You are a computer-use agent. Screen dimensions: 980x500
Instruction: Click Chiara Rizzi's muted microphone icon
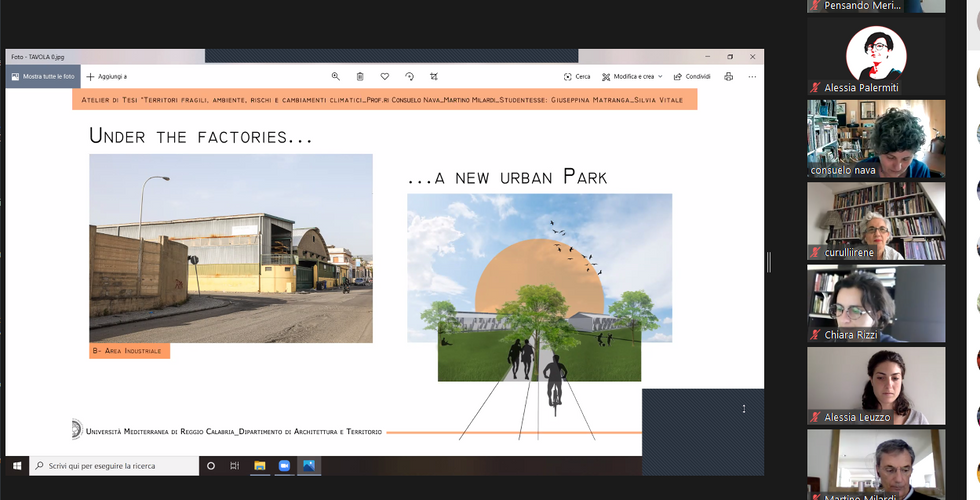pyautogui.click(x=815, y=334)
